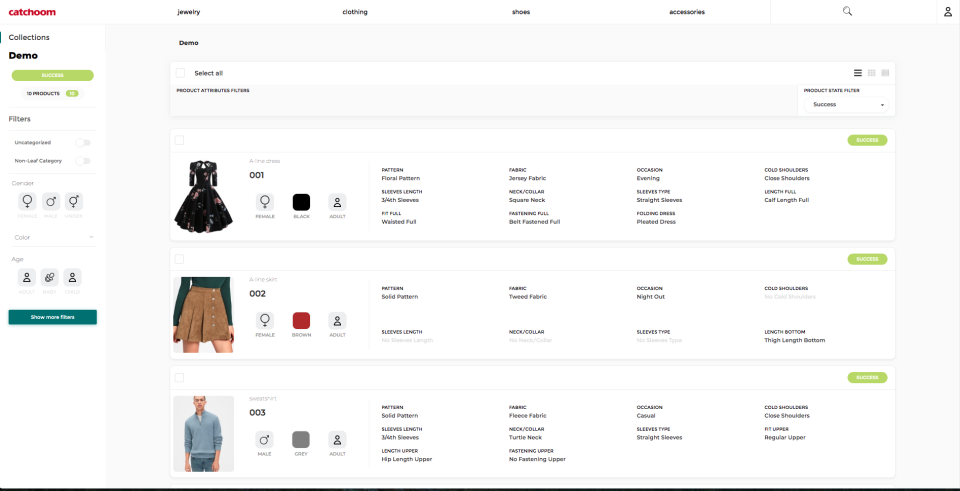Open the accessories menu
This screenshot has width=960, height=491.
coord(687,12)
